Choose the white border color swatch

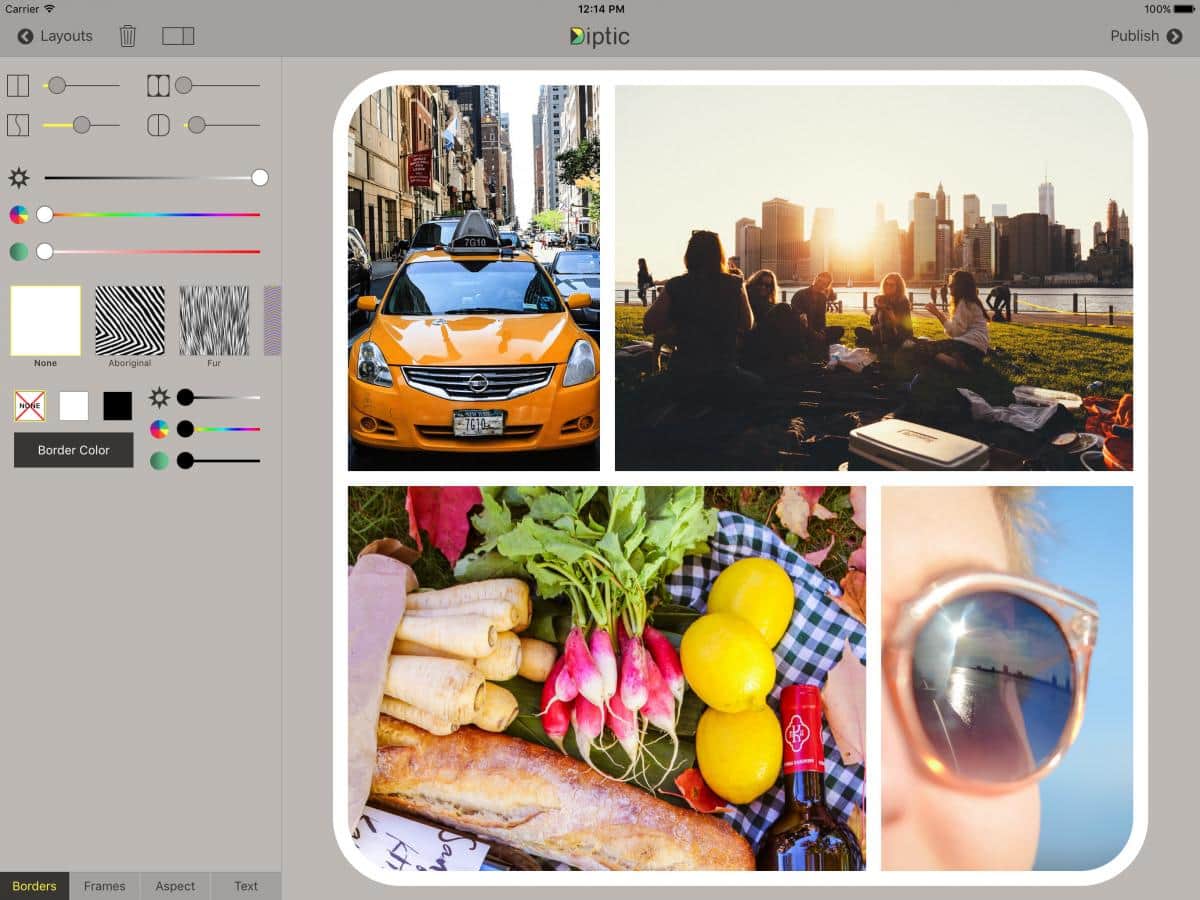74,406
